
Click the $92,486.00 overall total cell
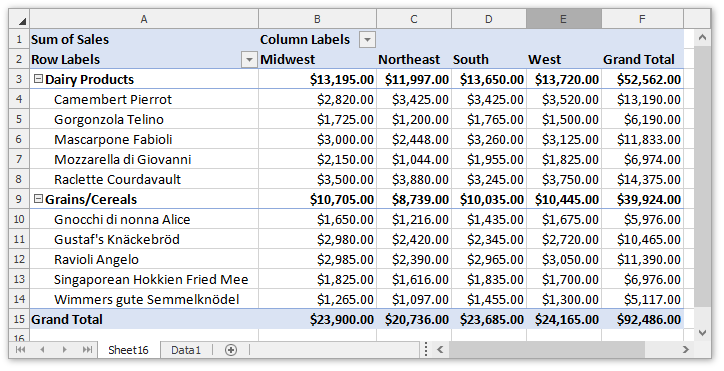point(642,319)
